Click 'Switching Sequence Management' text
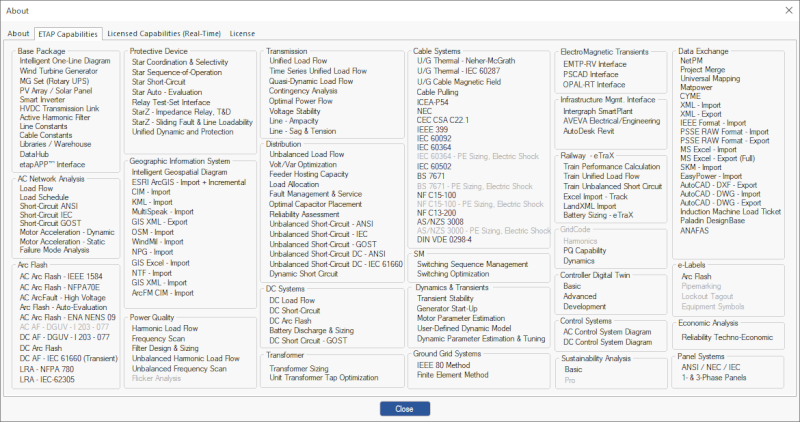Image resolution: width=800 pixels, height=422 pixels. point(472,264)
